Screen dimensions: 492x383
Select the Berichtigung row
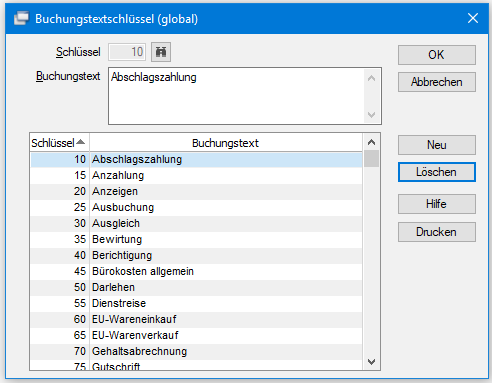coord(196,255)
